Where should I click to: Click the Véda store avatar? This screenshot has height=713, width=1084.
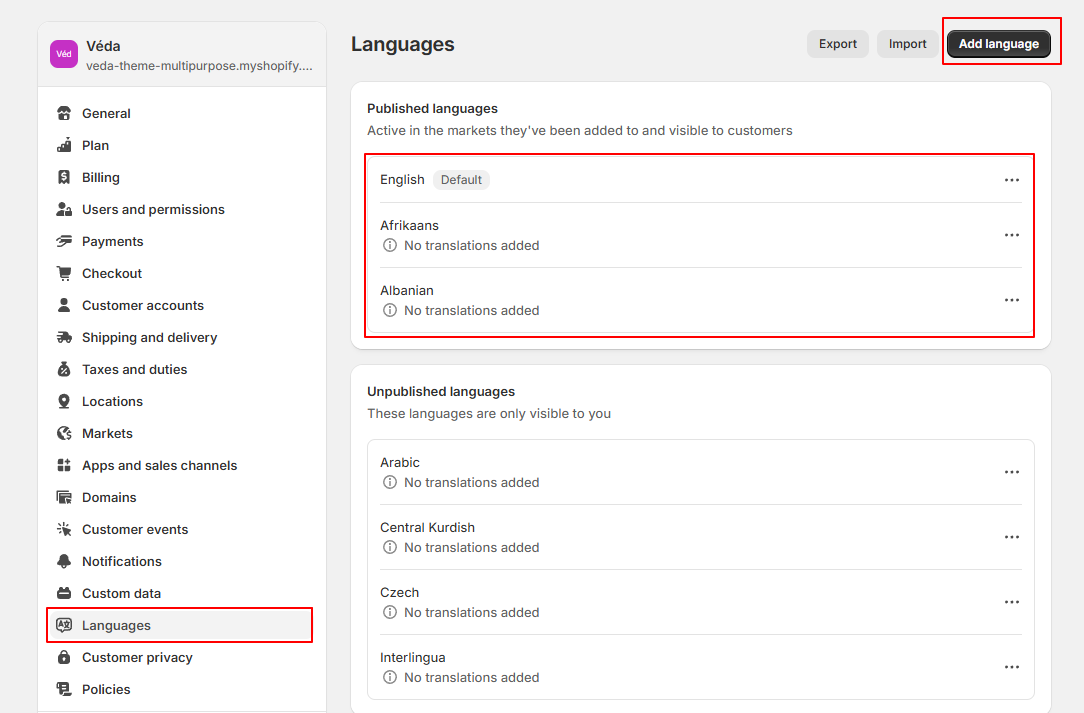click(63, 52)
